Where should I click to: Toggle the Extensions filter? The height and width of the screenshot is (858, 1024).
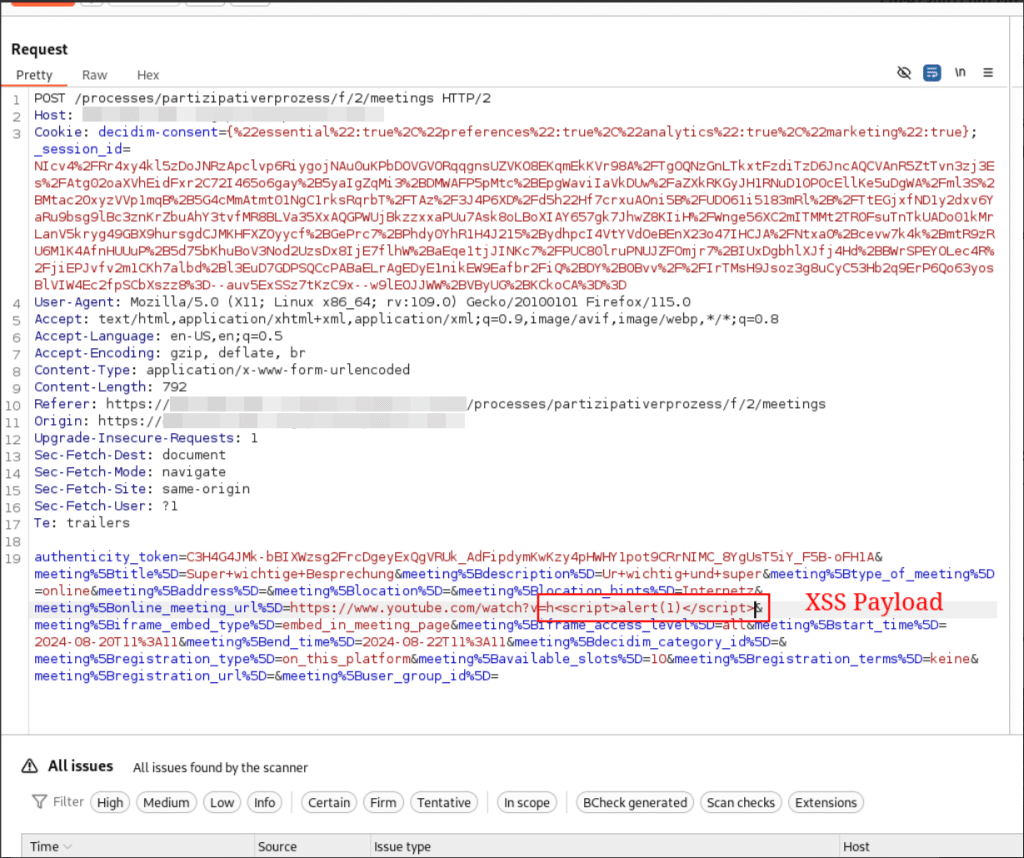tap(825, 802)
